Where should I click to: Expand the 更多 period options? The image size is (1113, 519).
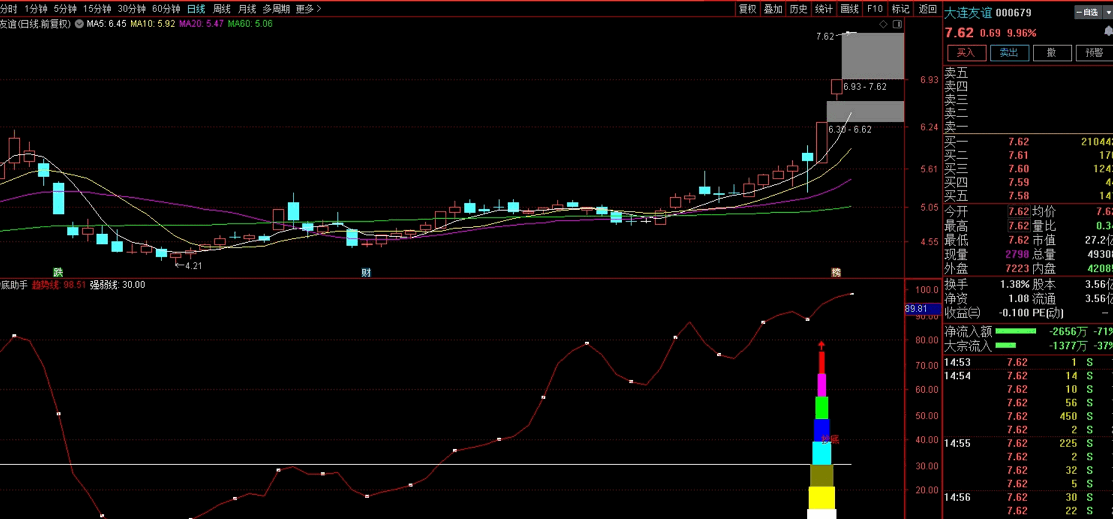coord(308,9)
